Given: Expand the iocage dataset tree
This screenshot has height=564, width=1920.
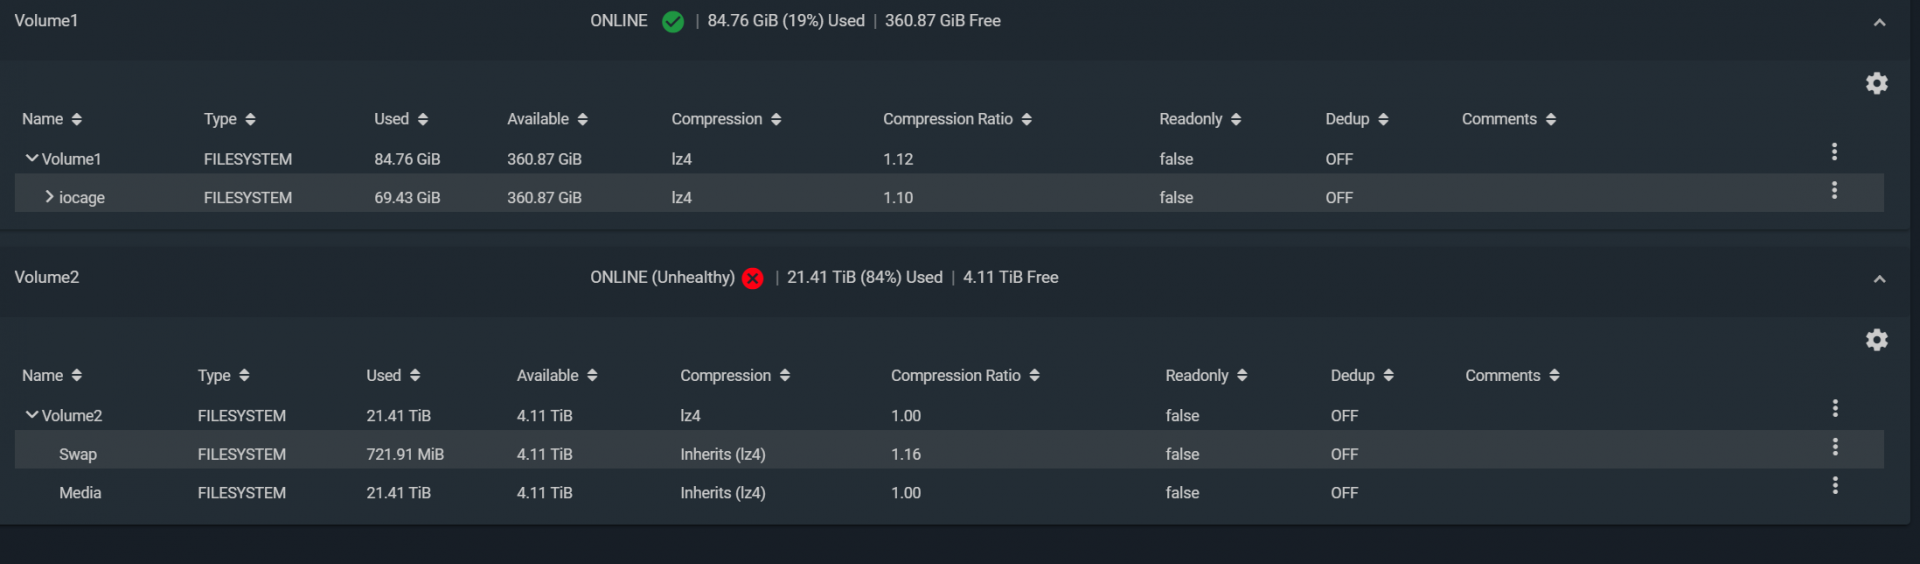Looking at the screenshot, I should tap(49, 197).
